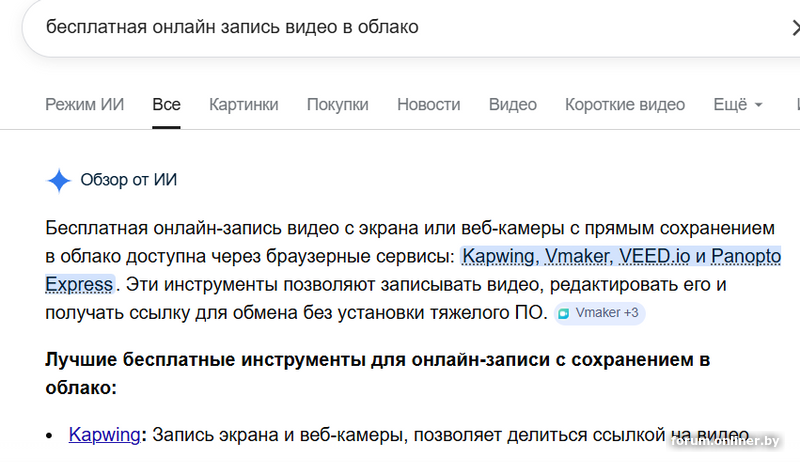Open the Картинки tab

coord(243,104)
